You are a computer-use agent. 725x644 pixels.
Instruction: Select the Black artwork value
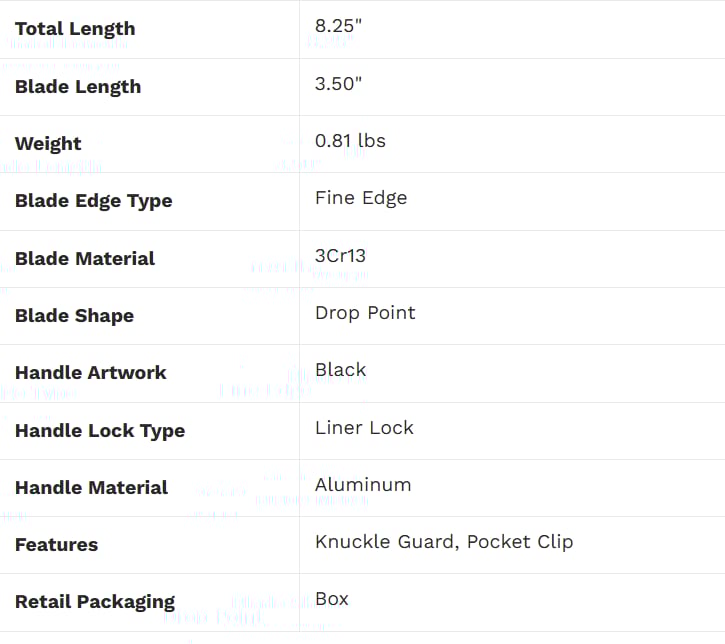coord(340,370)
